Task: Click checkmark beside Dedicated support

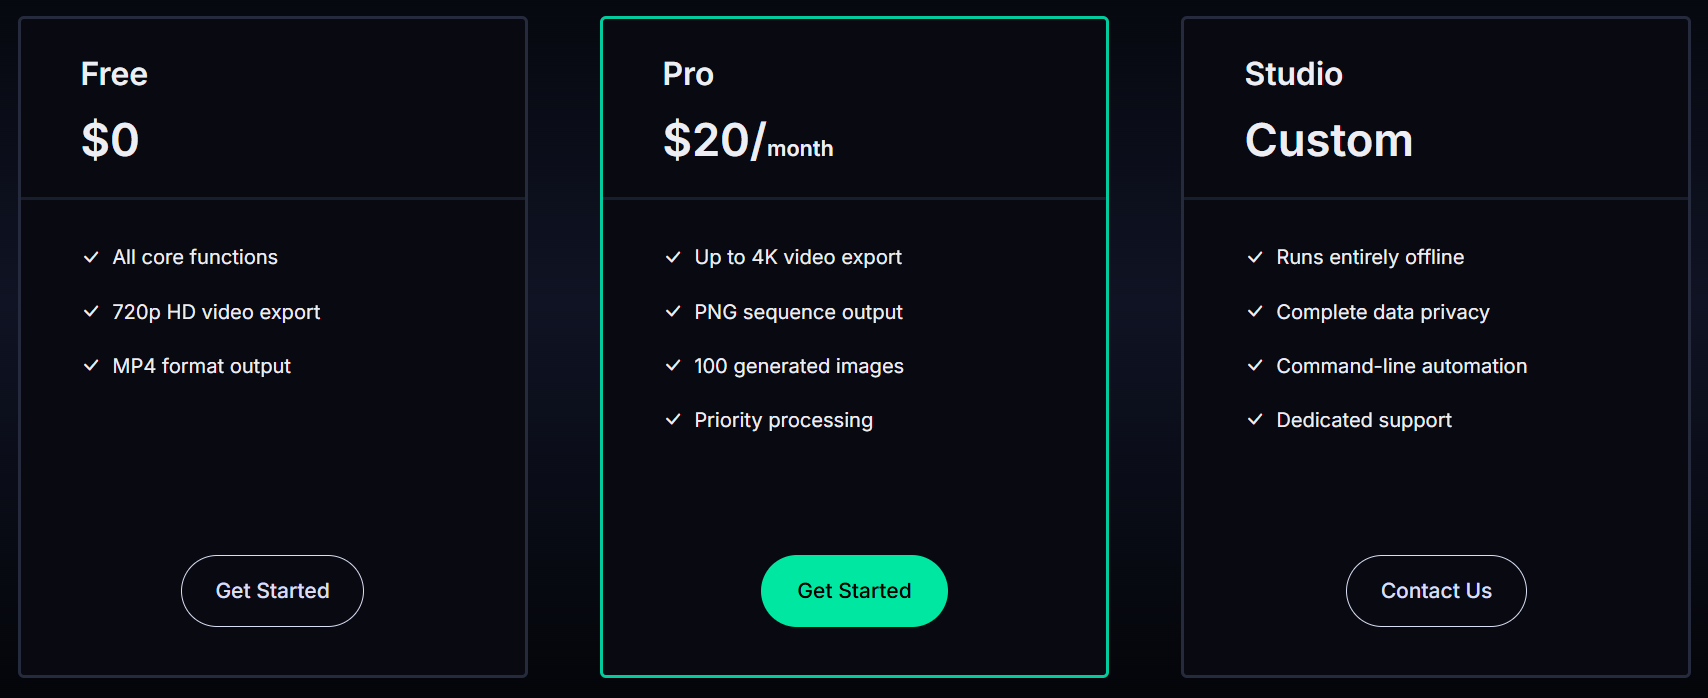Action: tap(1255, 420)
